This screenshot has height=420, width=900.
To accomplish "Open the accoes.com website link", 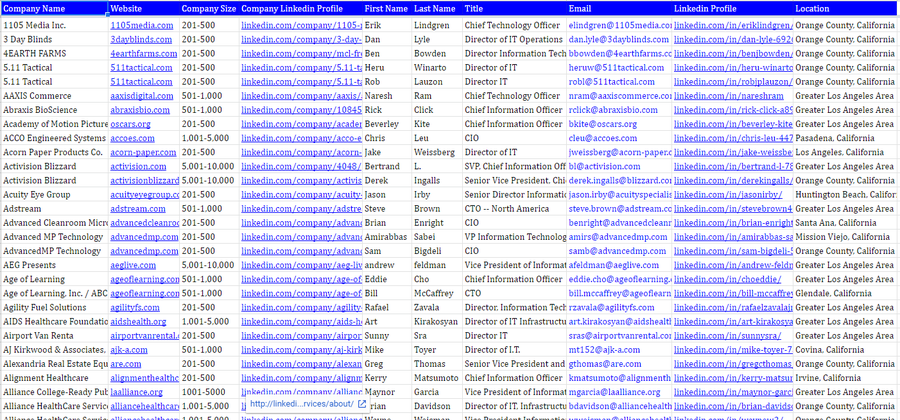I will 133,138.
